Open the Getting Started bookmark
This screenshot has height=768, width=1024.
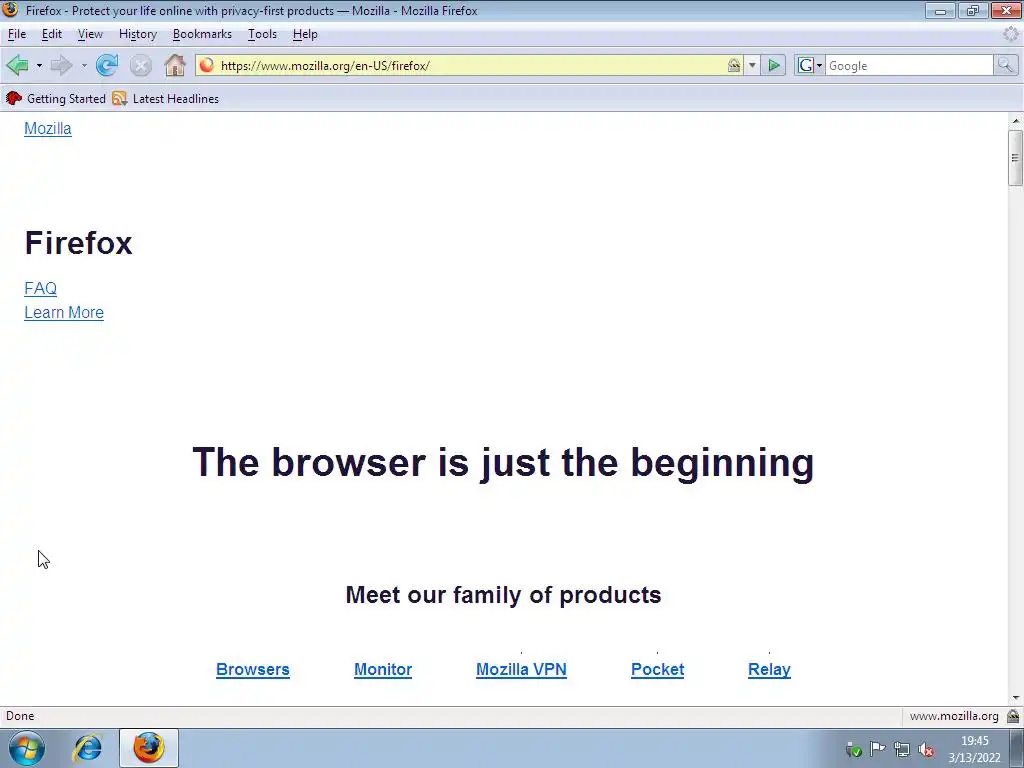point(56,99)
